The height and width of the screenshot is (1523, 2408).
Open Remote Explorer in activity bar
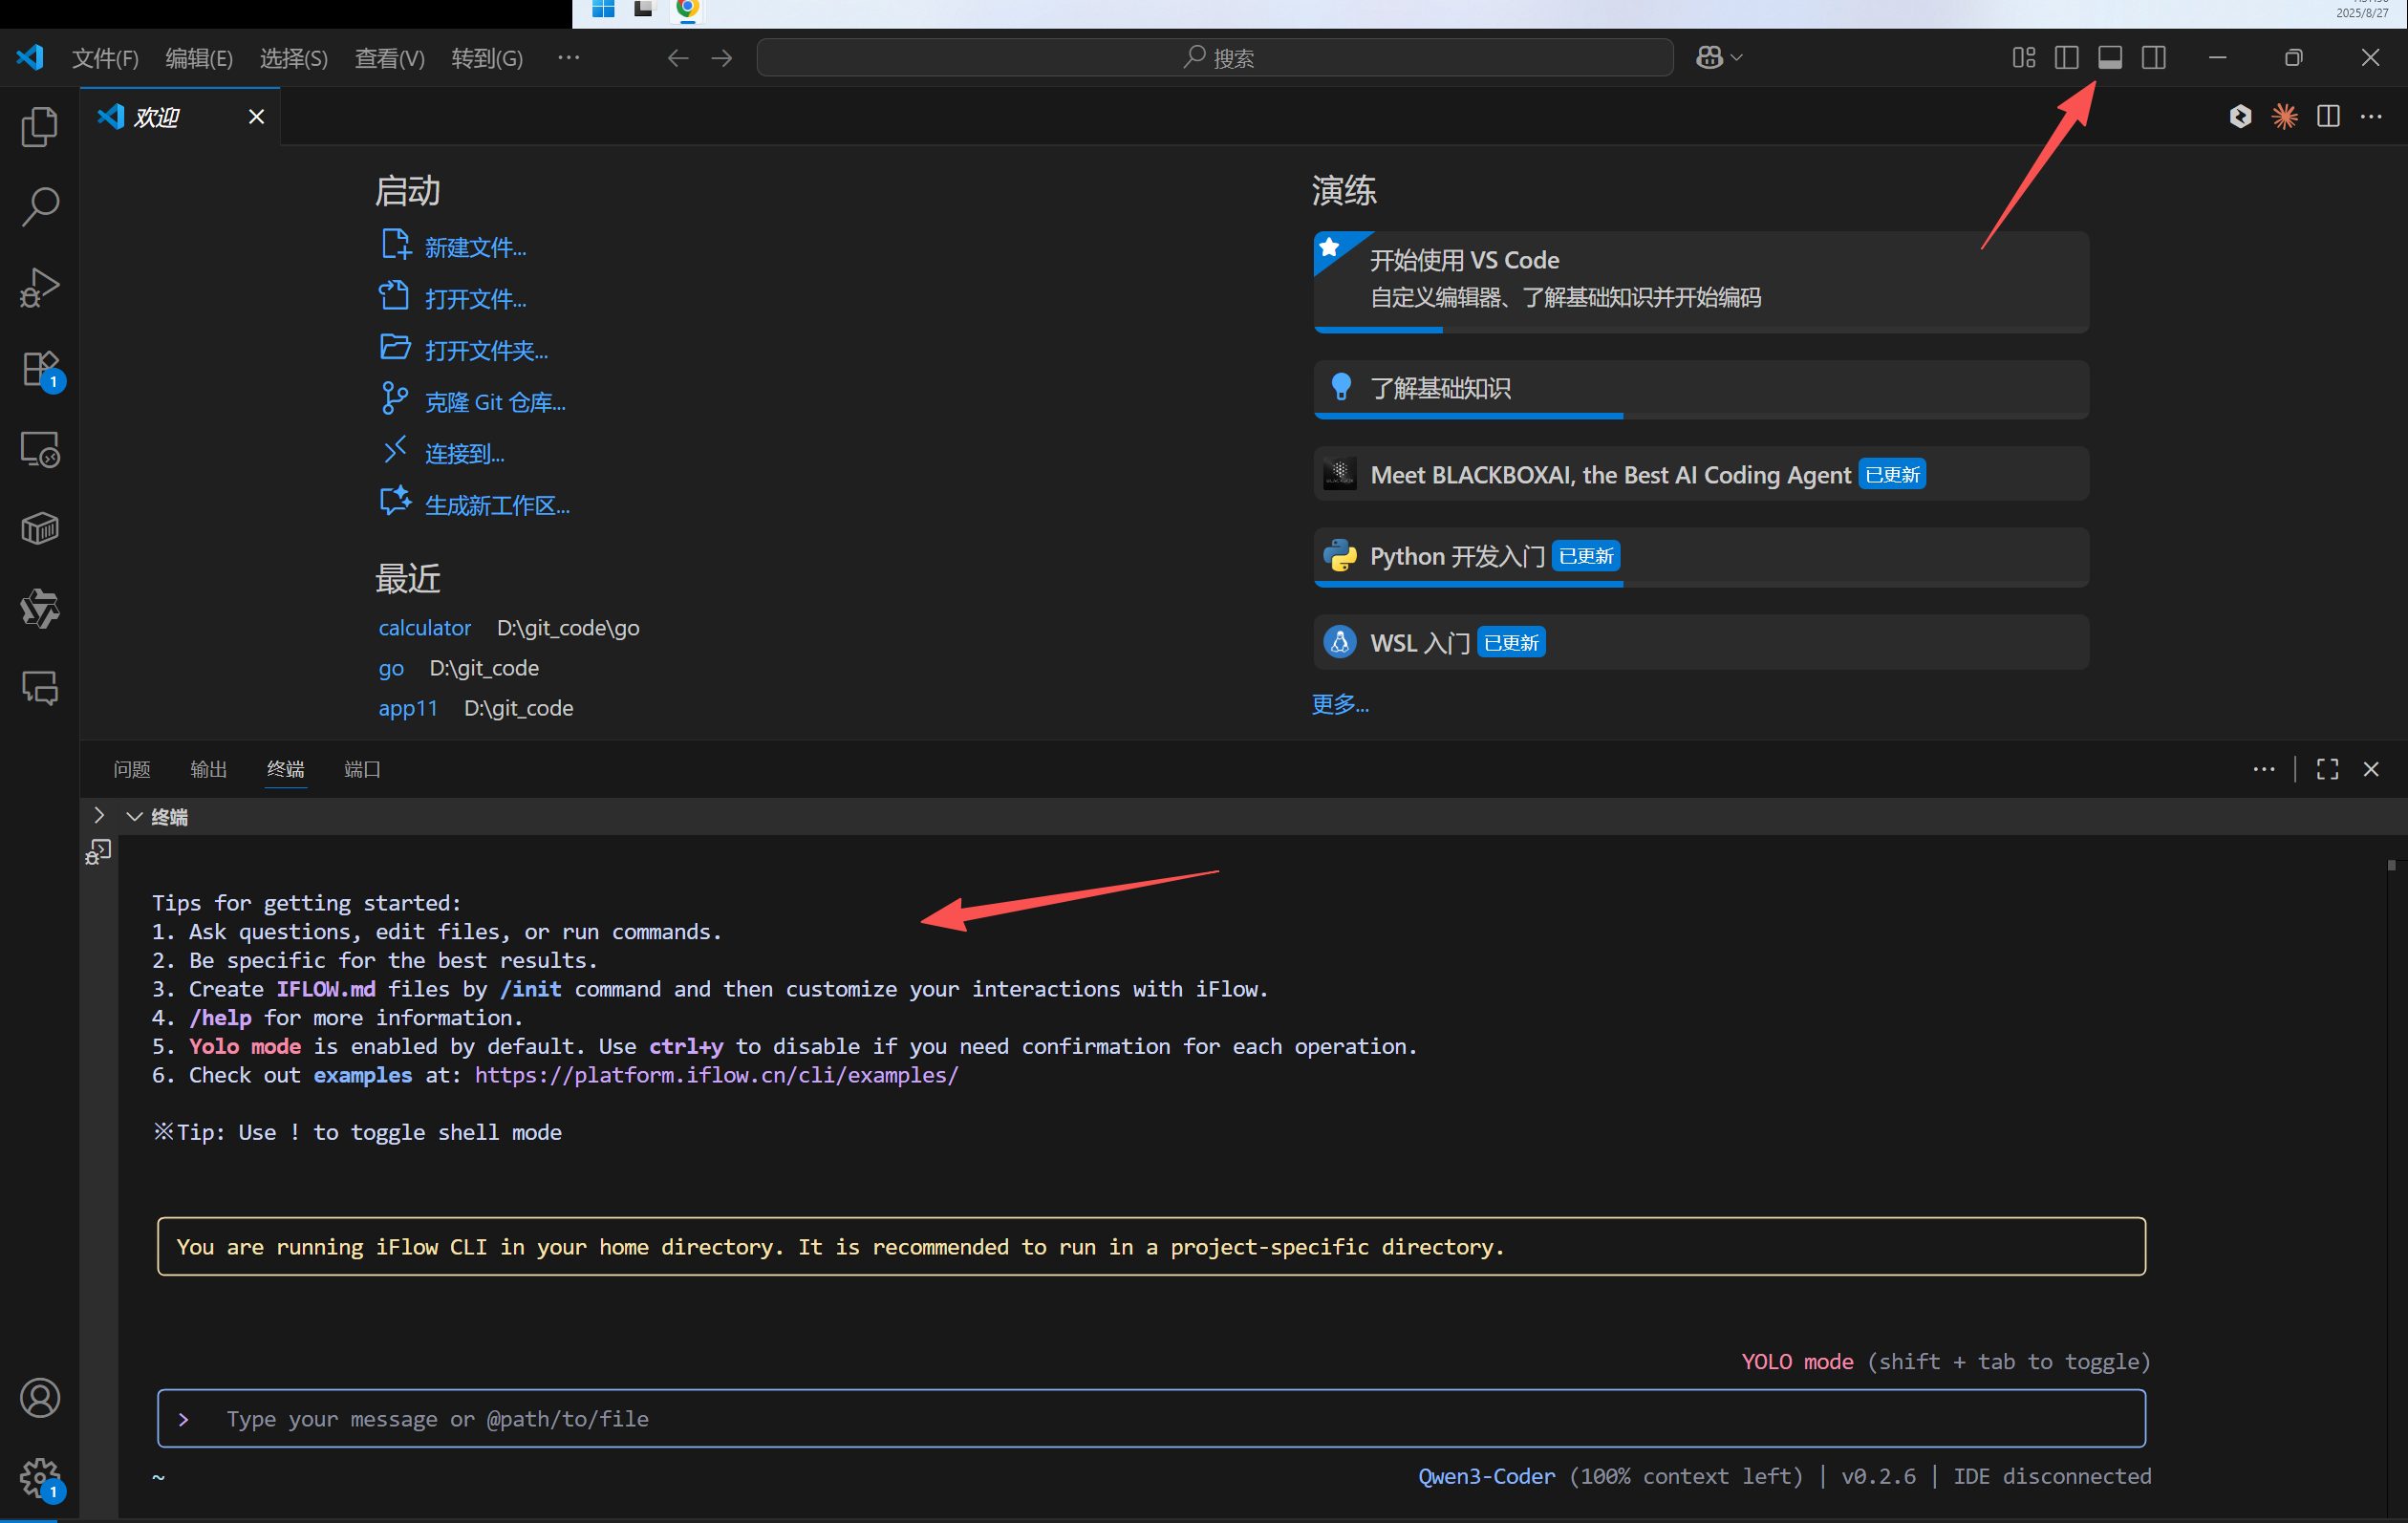[x=40, y=449]
